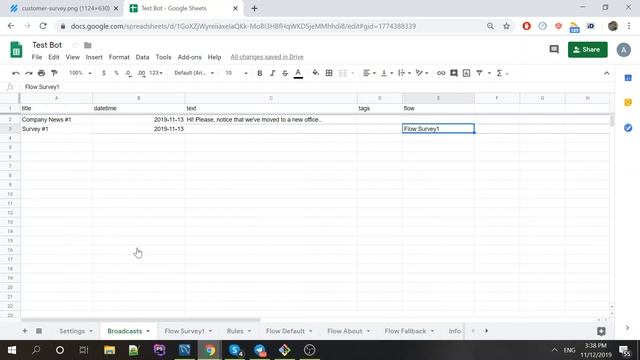Decrease decimal places
The width and height of the screenshot is (640, 360).
pos(129,73)
